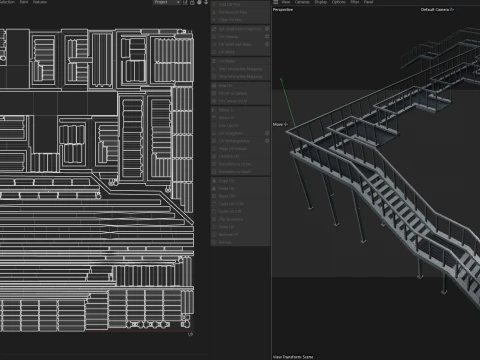This screenshot has width=480, height=360.
Task: Open the View menu in 3D viewport
Action: [286, 2]
